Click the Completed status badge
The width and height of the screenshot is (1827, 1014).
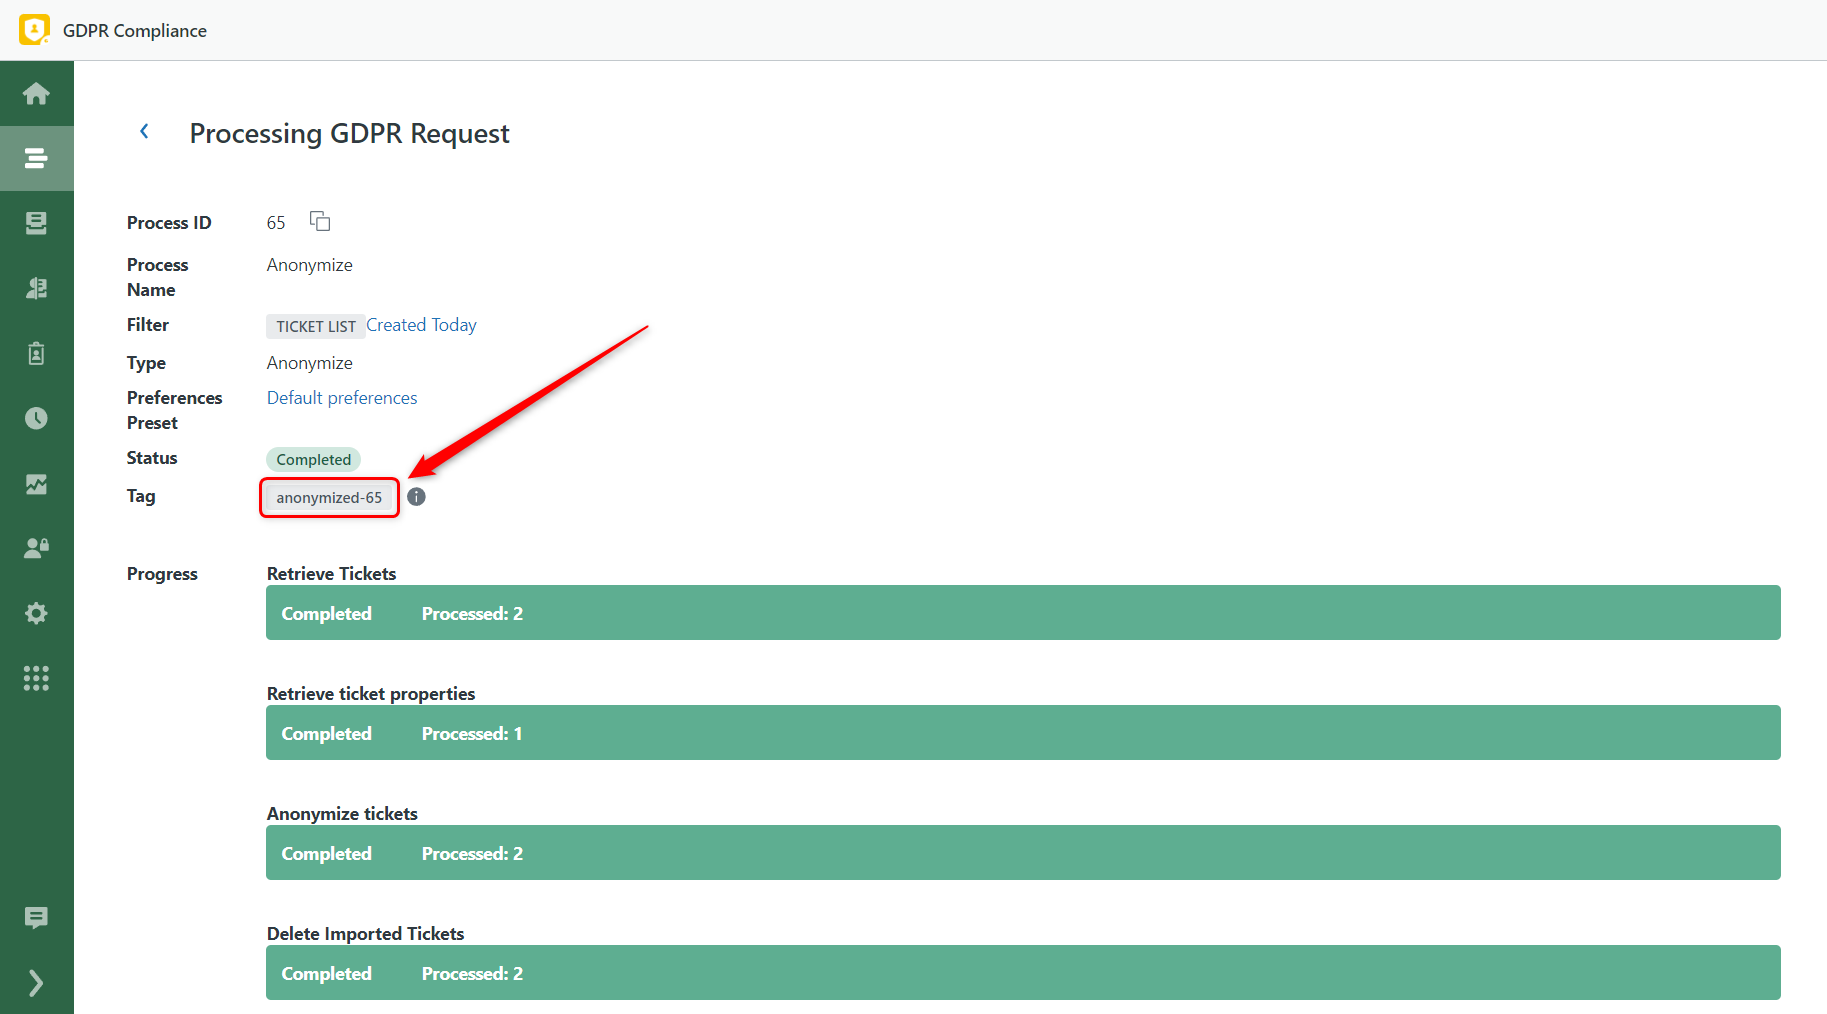point(314,459)
